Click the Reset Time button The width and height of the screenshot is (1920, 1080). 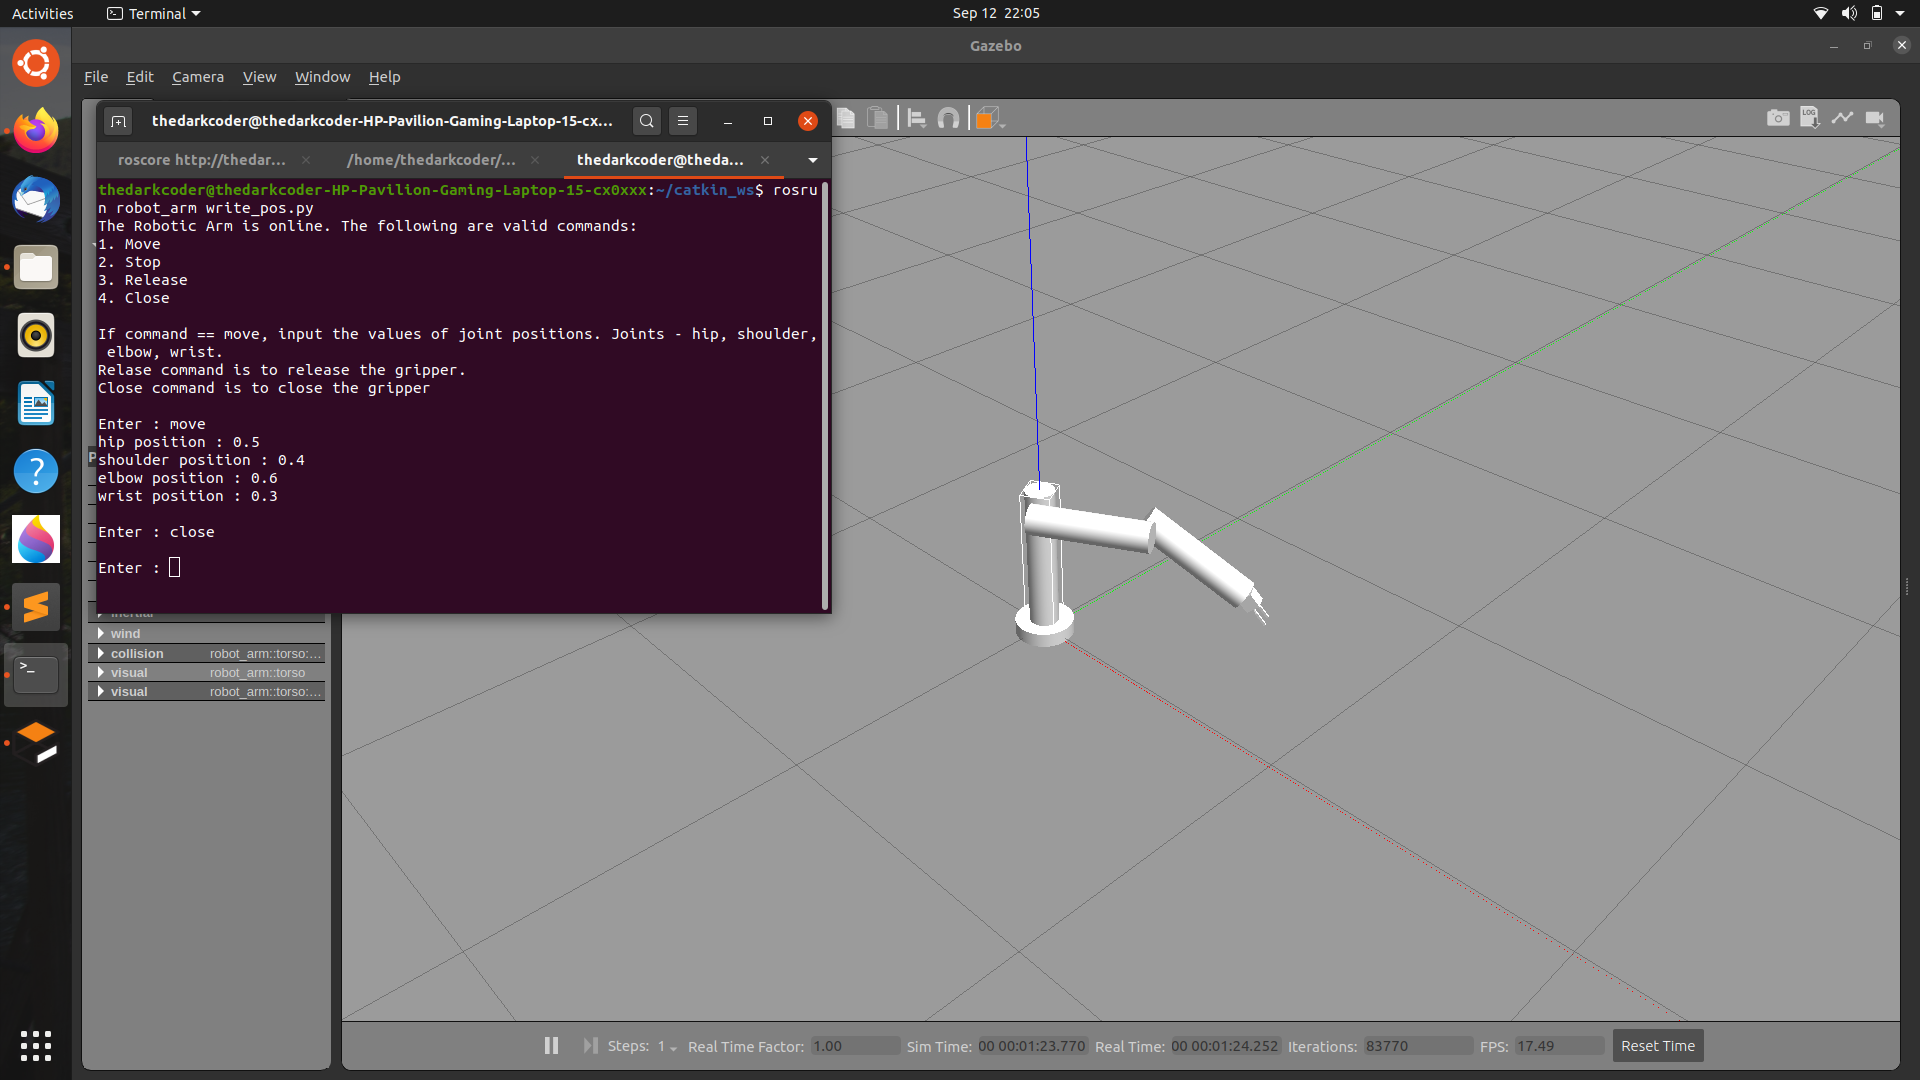[1657, 1046]
